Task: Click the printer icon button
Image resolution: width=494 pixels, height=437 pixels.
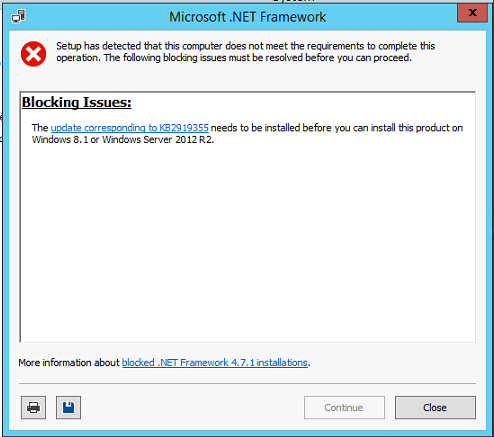Action: pos(33,407)
